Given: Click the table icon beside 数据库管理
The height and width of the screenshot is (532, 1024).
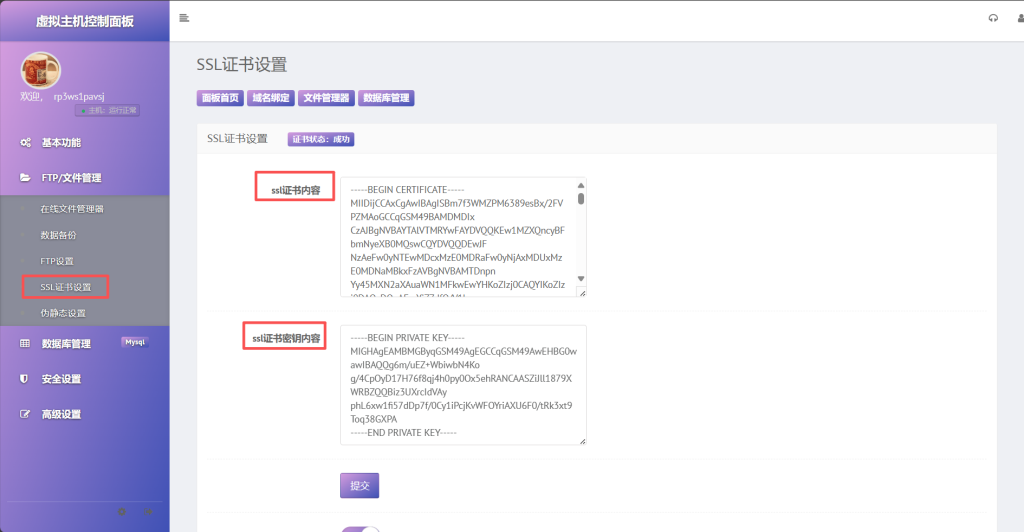Looking at the screenshot, I should [25, 344].
